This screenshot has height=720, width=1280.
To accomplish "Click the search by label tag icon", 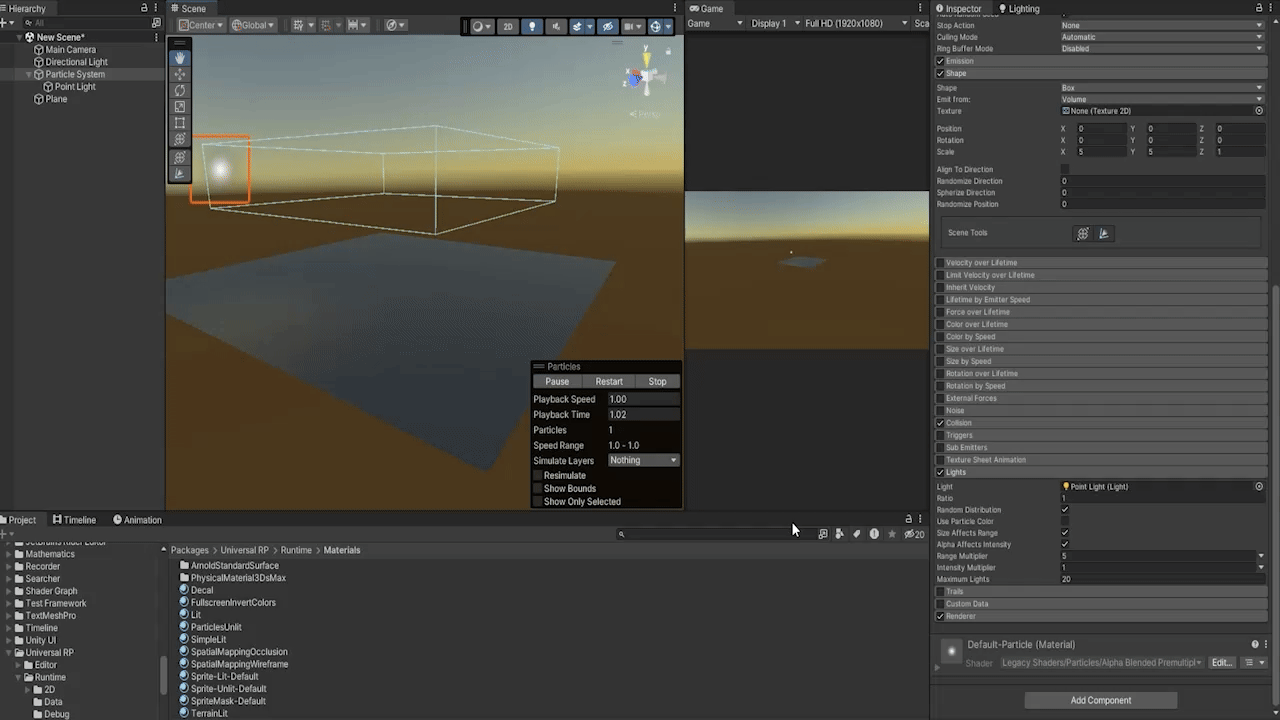I will 856,534.
